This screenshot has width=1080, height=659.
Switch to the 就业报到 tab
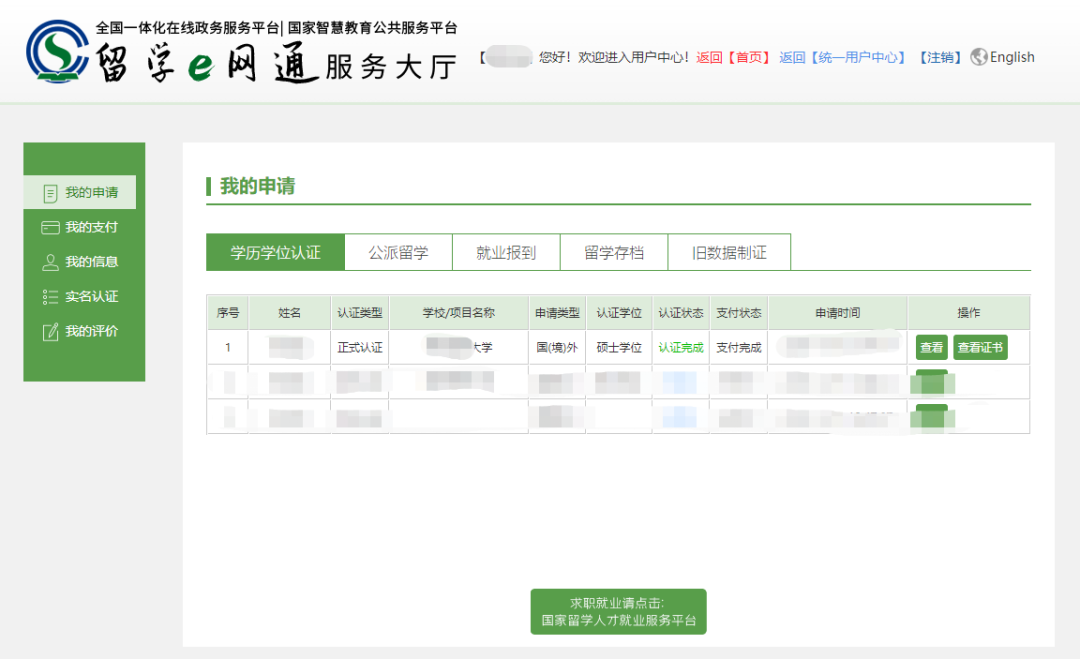506,253
